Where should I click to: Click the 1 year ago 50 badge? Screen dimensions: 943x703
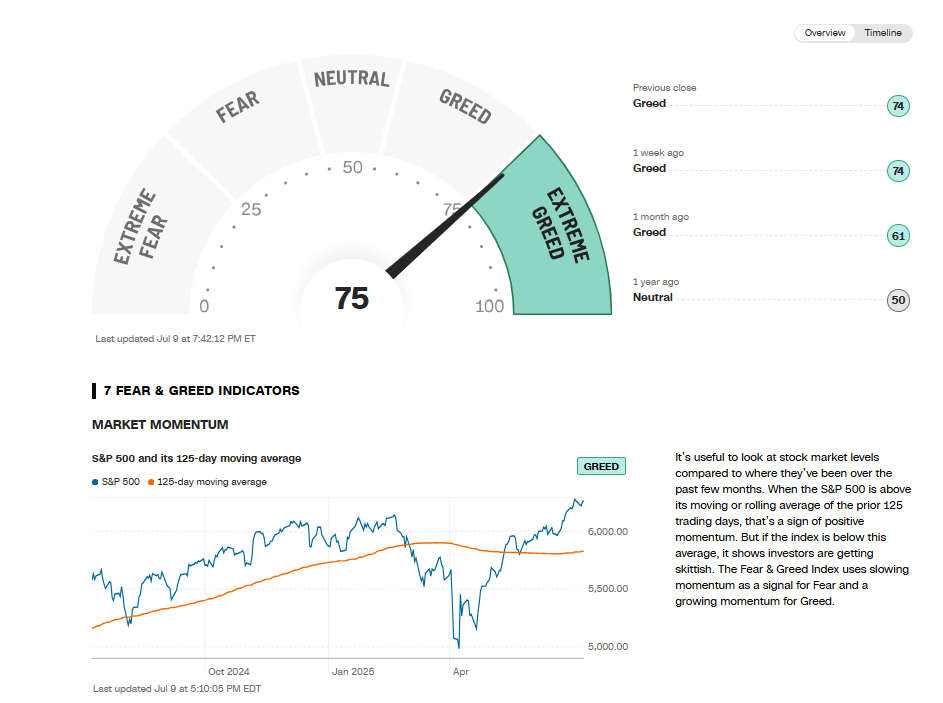898,300
